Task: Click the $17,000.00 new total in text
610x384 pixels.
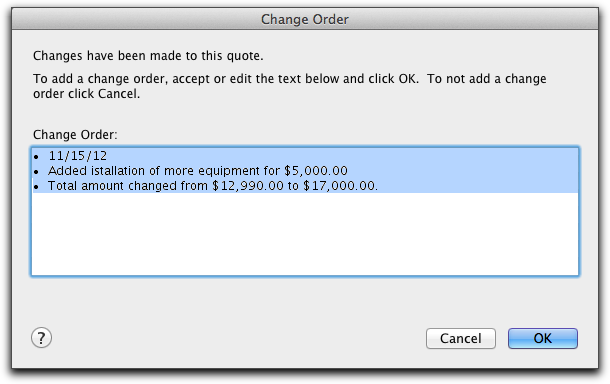Action: click(x=339, y=186)
